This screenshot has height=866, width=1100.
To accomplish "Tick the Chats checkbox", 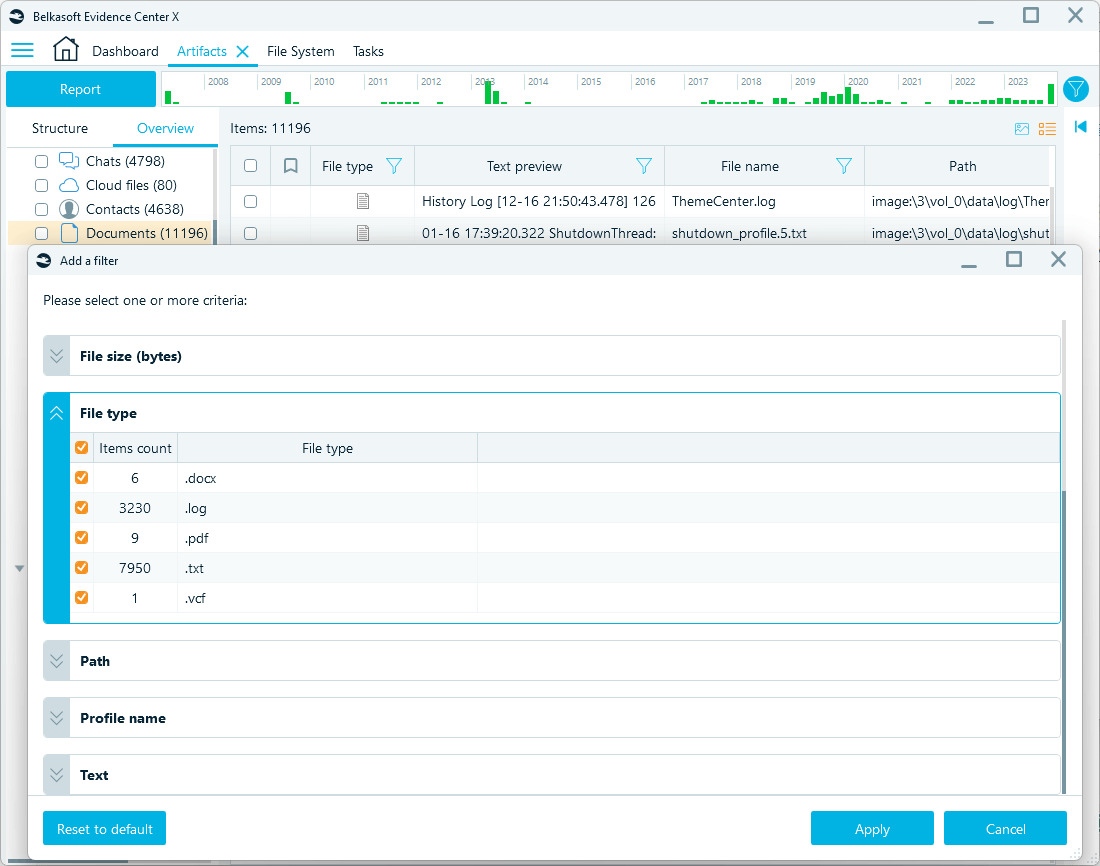I will [x=41, y=161].
